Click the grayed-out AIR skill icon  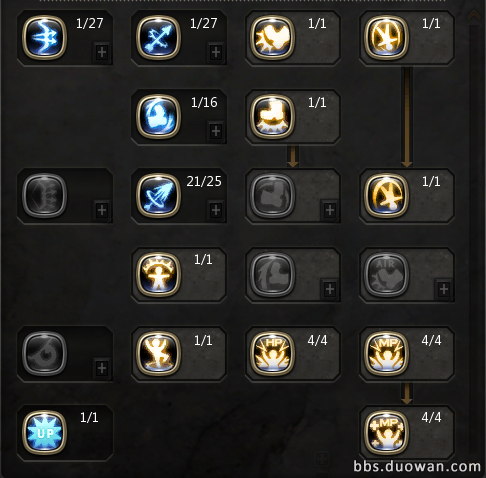click(386, 275)
